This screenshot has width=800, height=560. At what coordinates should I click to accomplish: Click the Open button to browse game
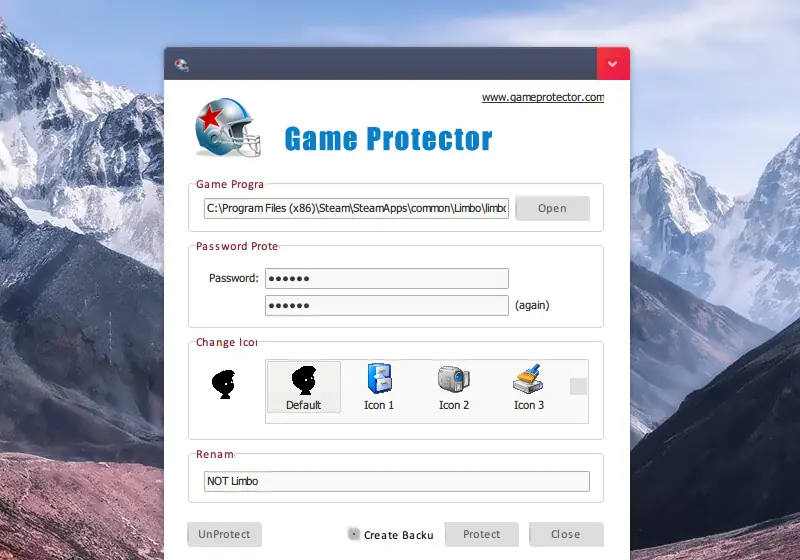[x=553, y=208]
